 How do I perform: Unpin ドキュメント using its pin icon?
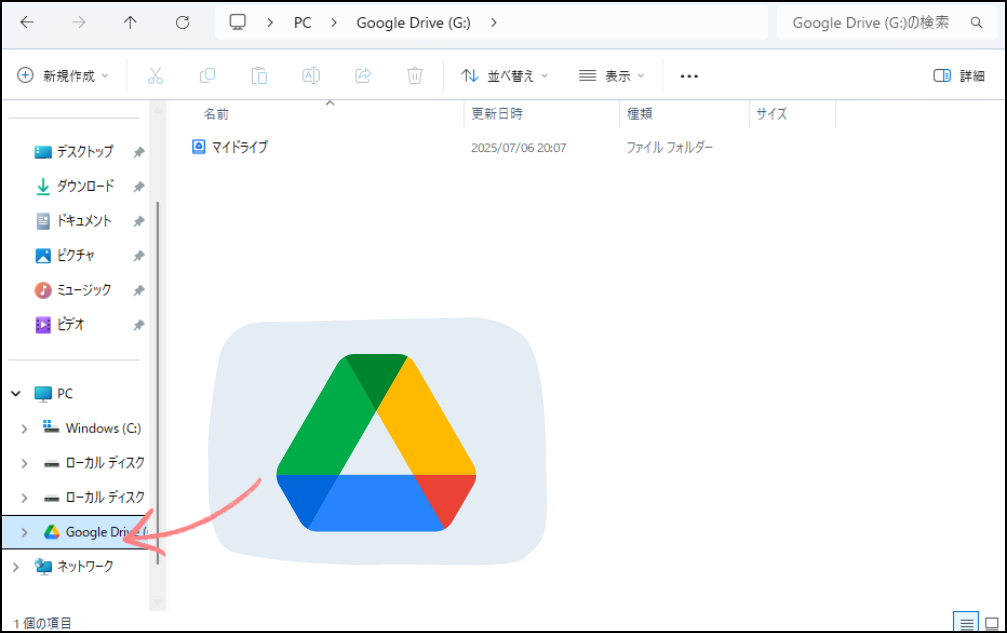click(x=139, y=221)
